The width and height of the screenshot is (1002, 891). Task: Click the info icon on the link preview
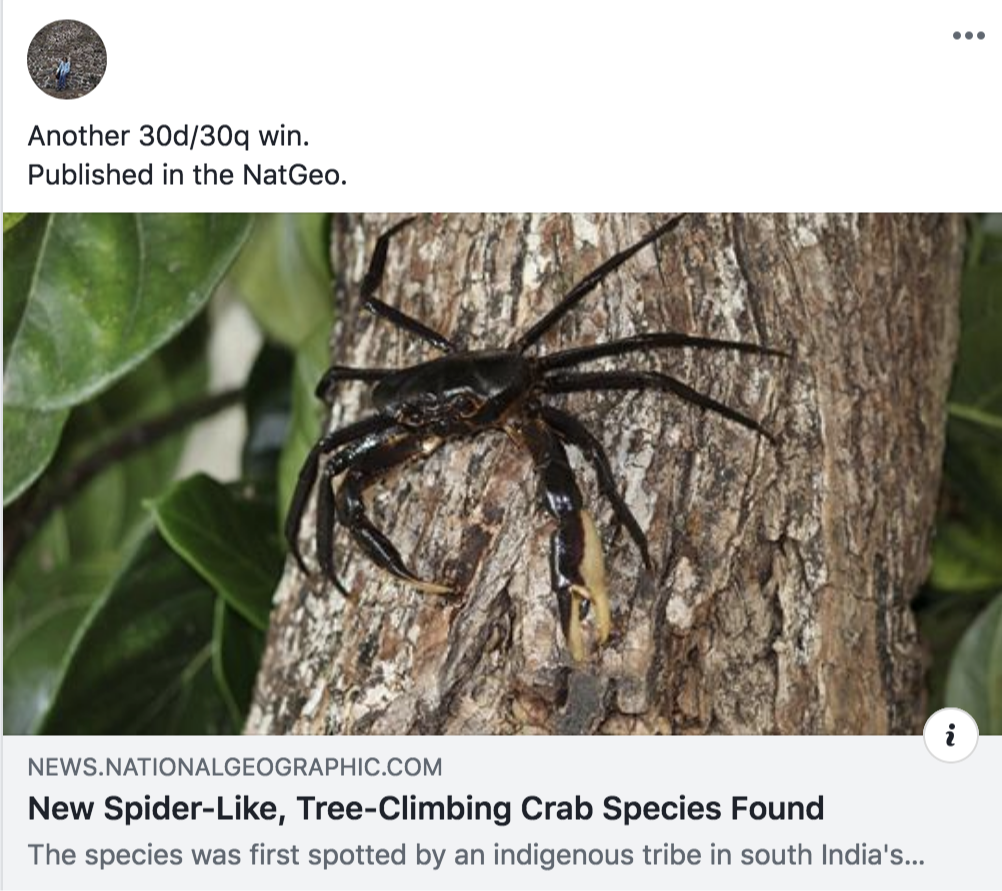point(949,737)
